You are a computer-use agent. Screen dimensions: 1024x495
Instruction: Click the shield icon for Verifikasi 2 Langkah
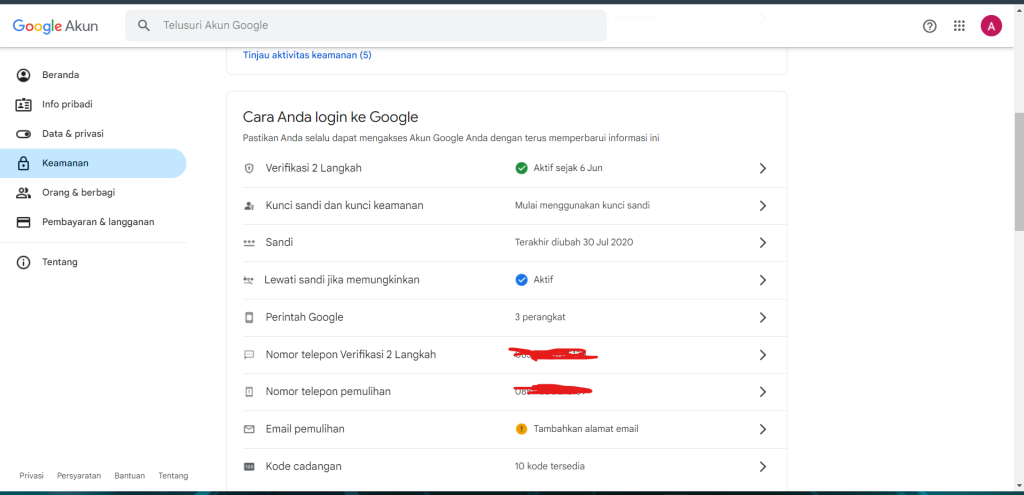(249, 168)
